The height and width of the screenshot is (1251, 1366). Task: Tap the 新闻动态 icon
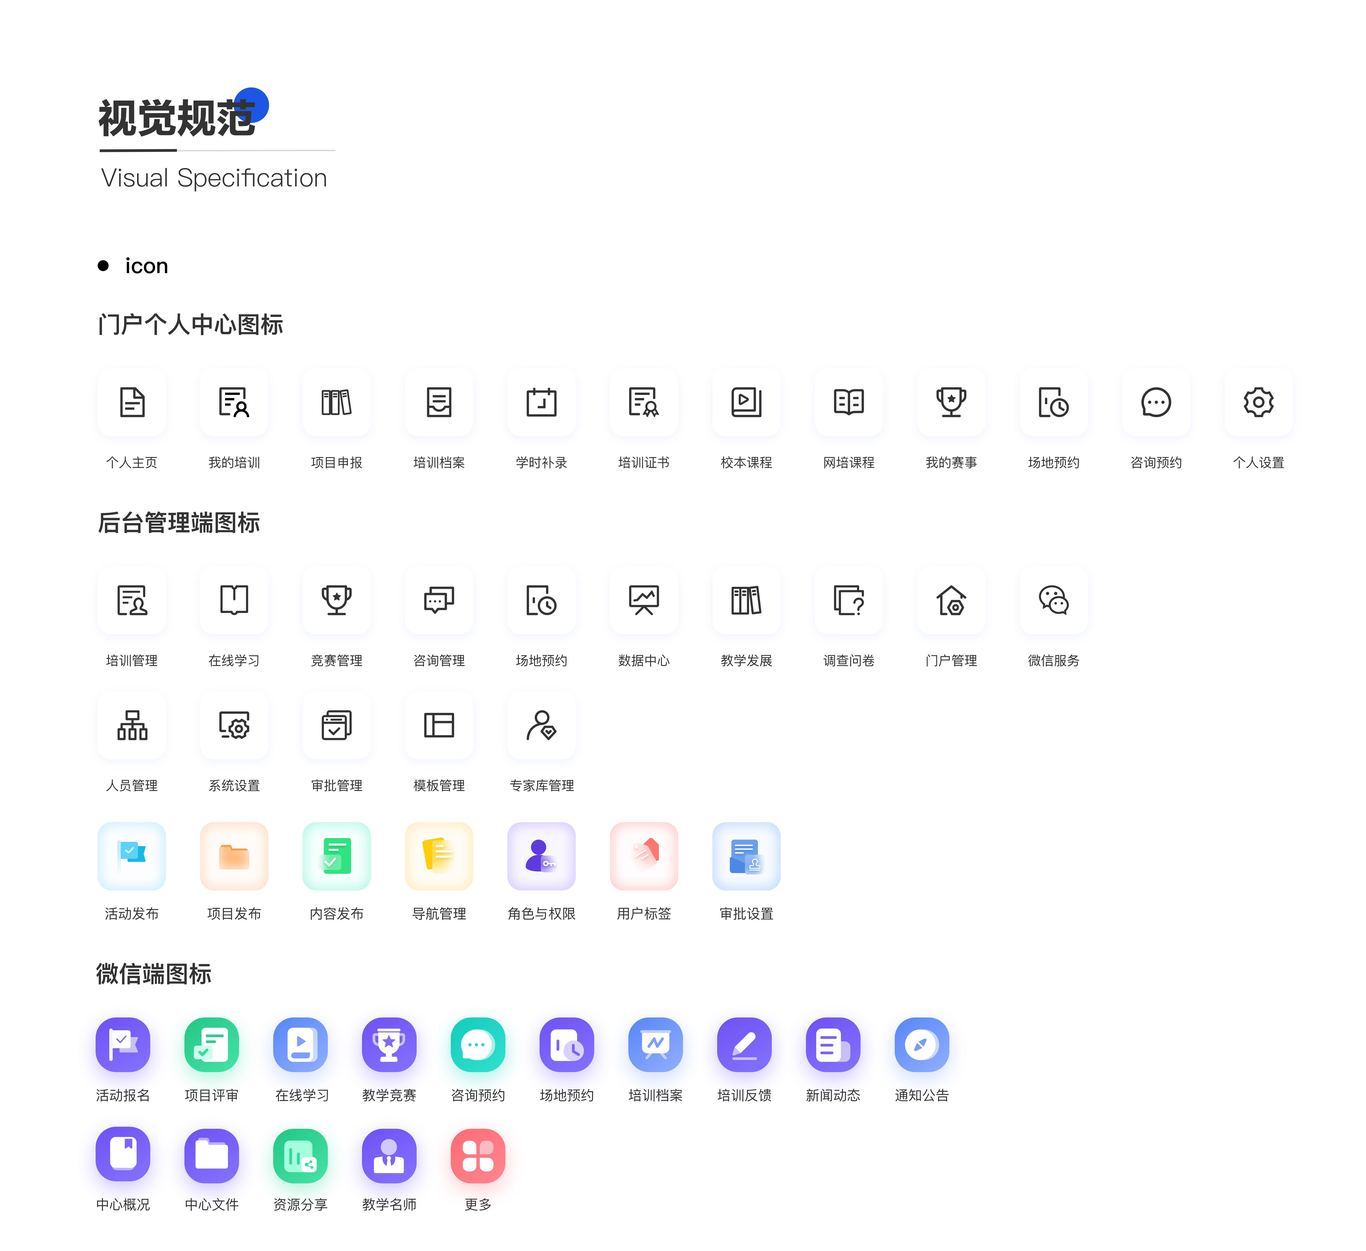(833, 1045)
